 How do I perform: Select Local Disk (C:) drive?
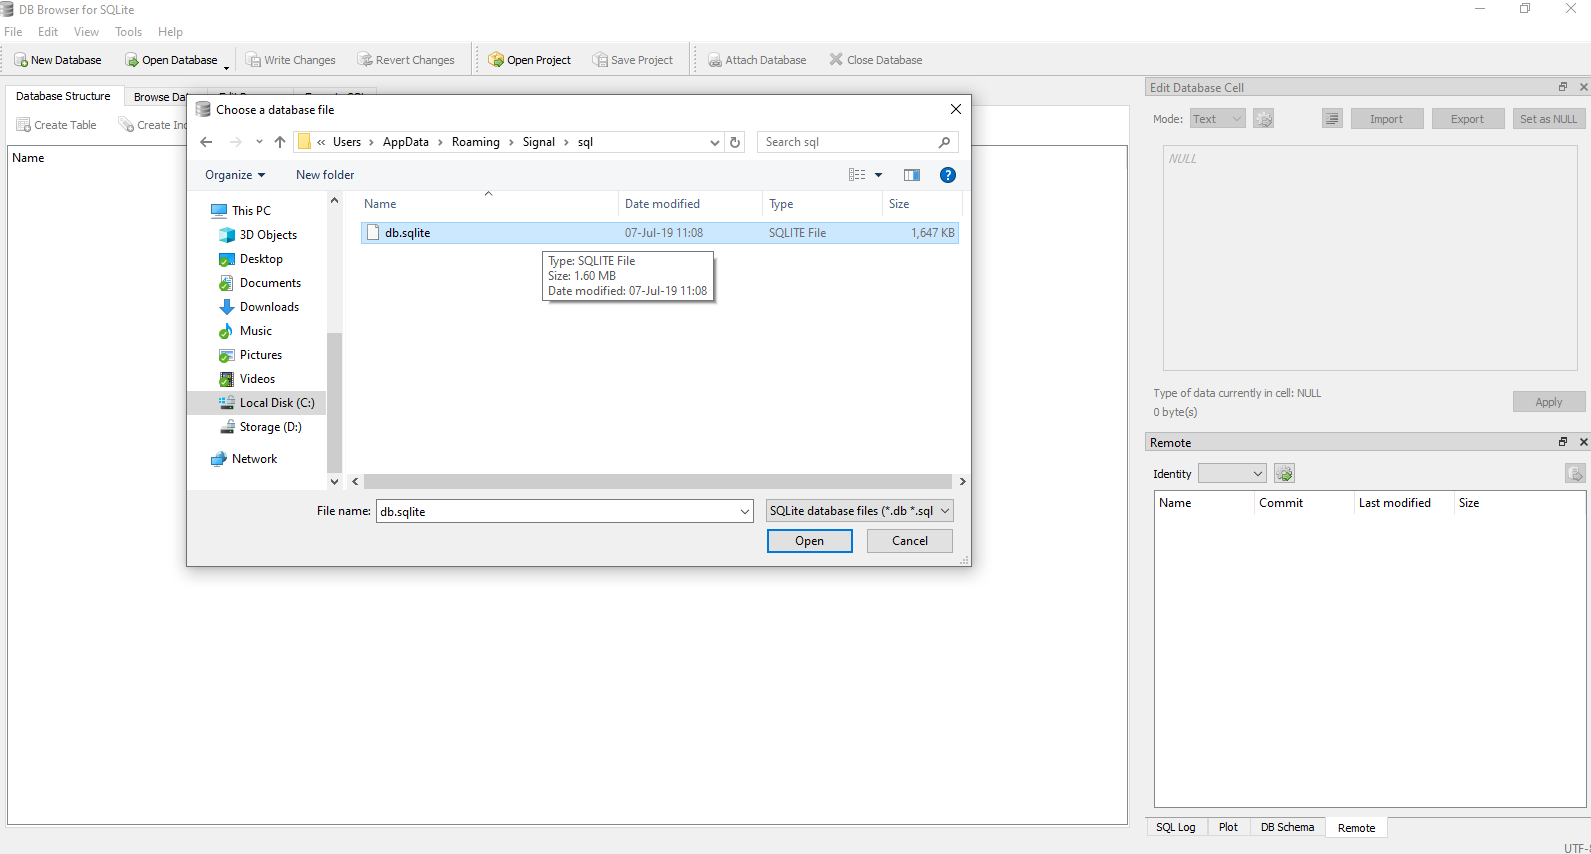[x=266, y=403]
